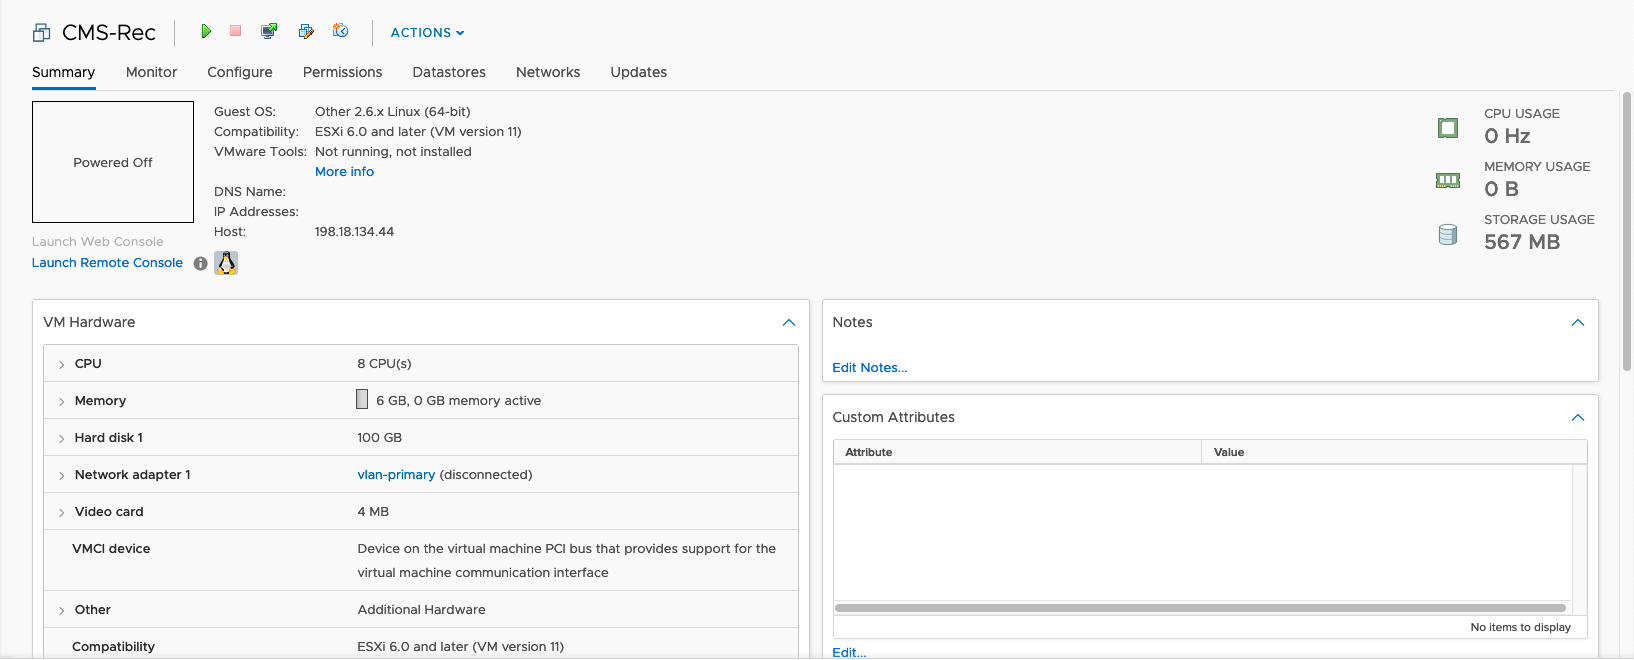Click the take snapshot clock icon
The width and height of the screenshot is (1634, 660).
(341, 32)
